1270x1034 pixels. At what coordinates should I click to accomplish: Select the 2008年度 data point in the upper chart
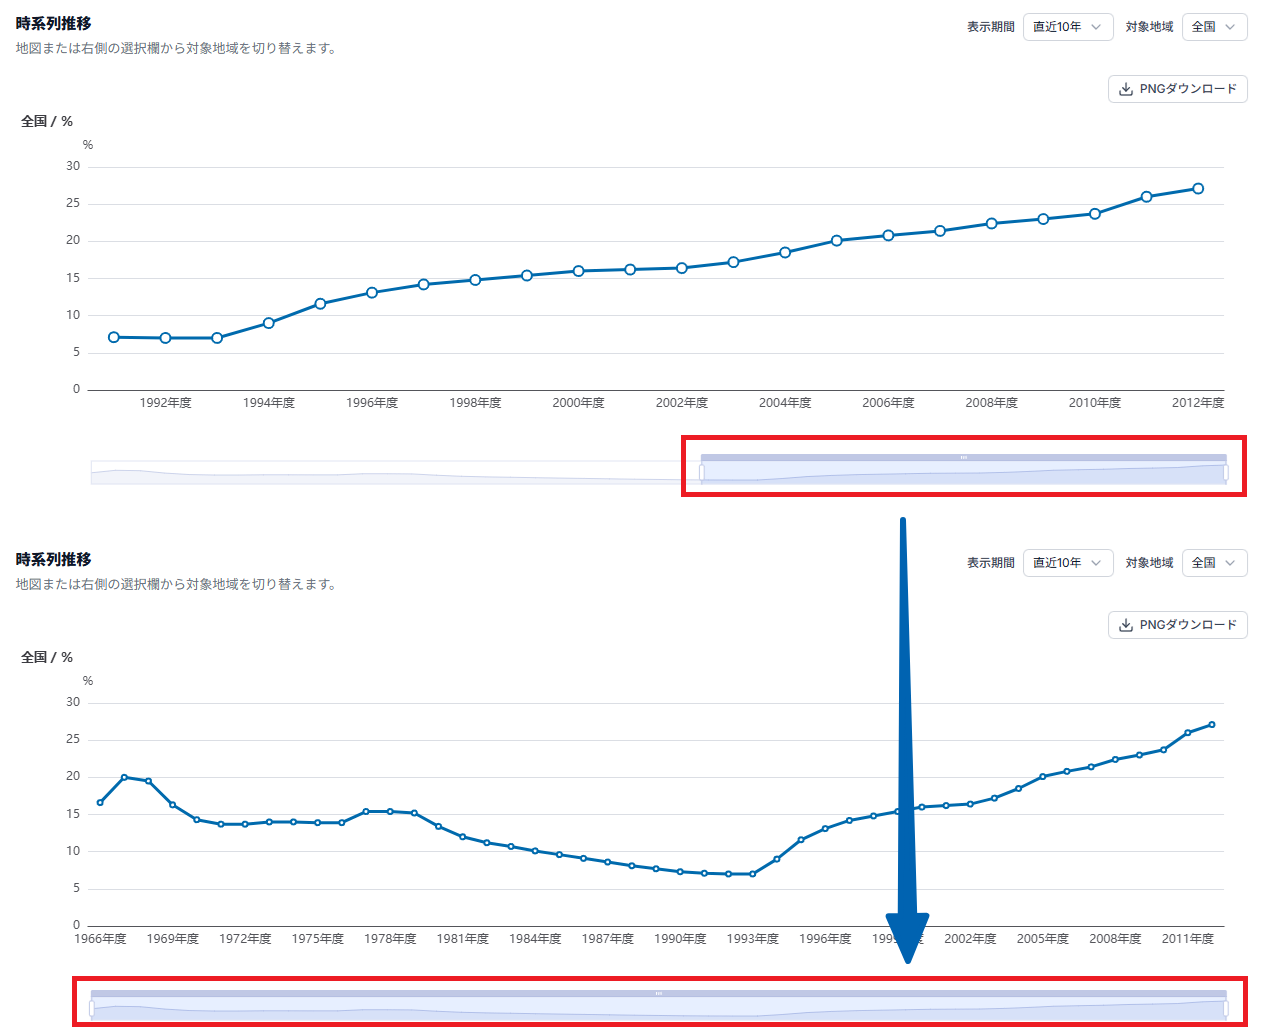click(992, 224)
